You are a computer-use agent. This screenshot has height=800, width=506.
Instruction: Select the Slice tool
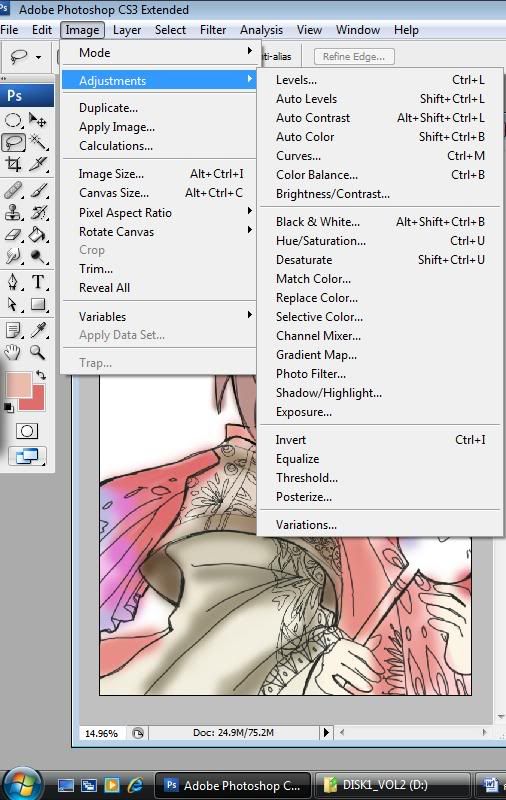point(38,164)
